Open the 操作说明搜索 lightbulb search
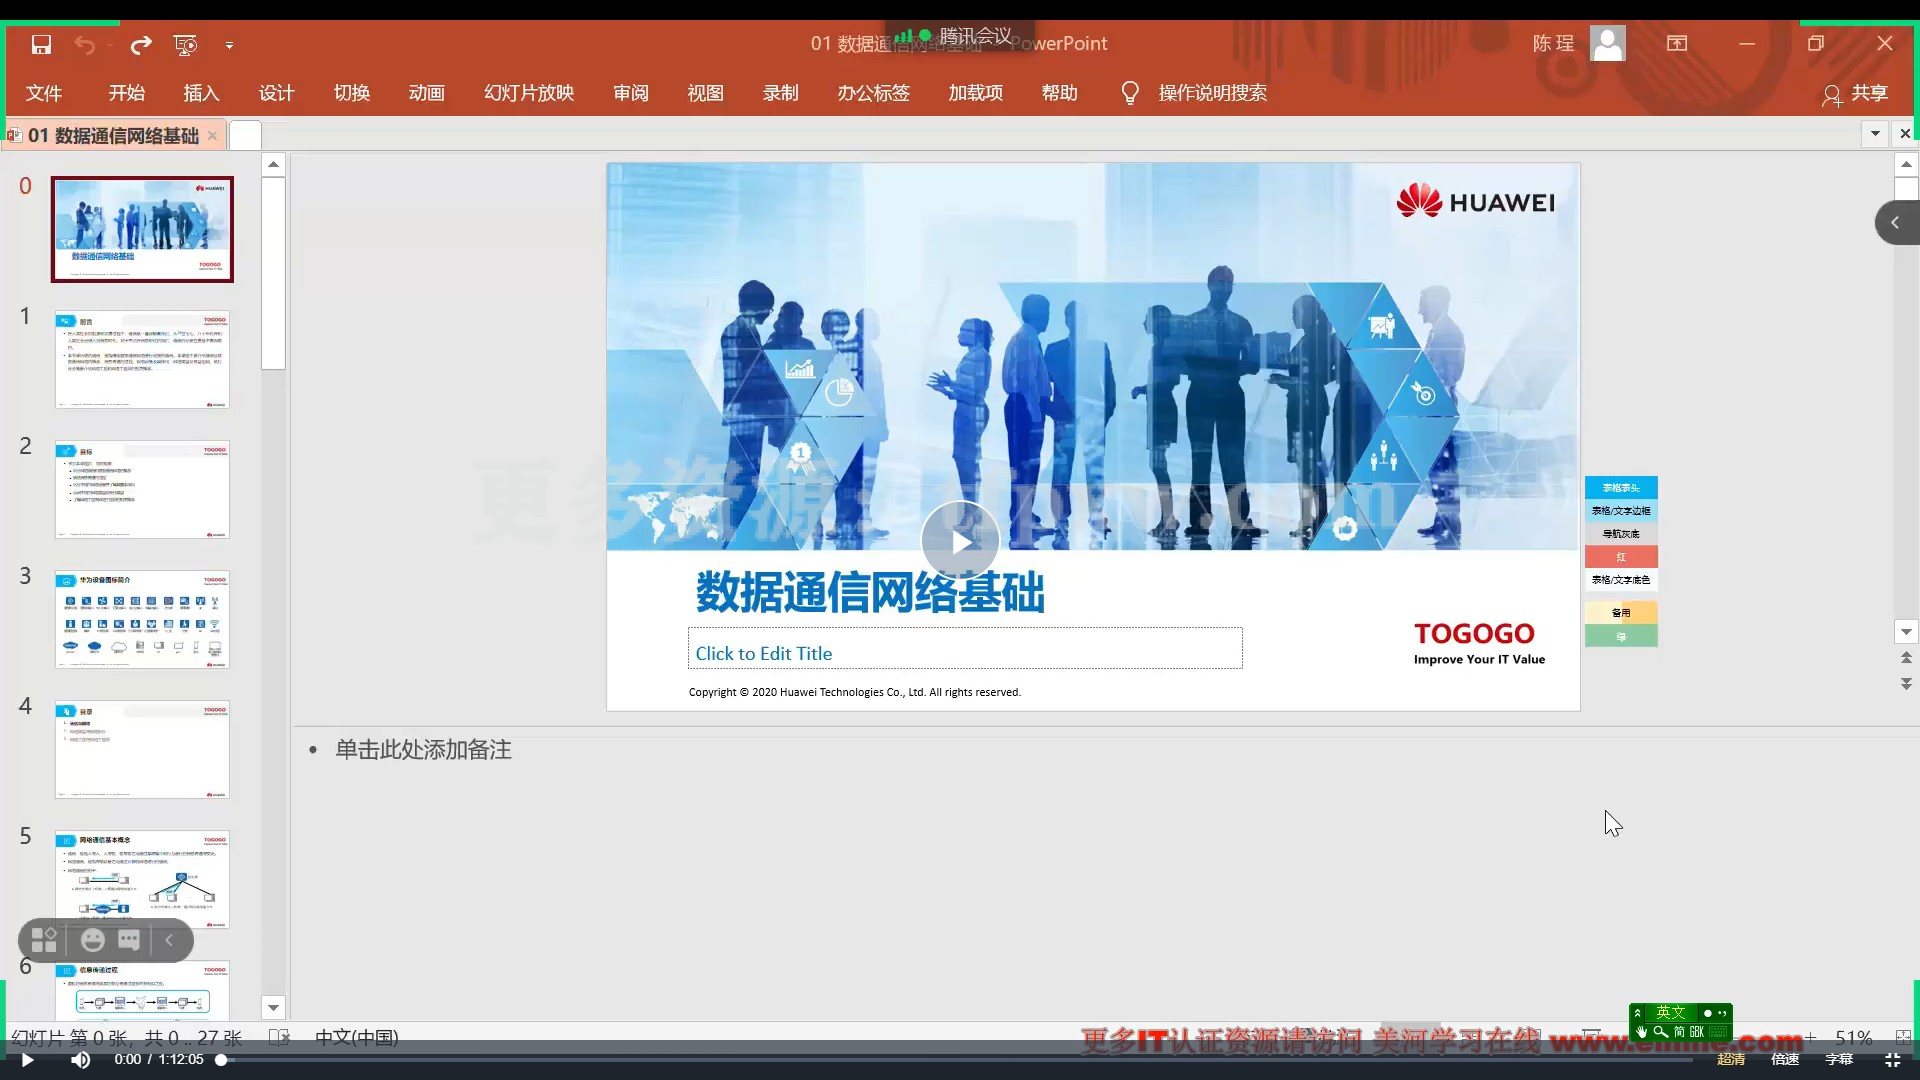The height and width of the screenshot is (1080, 1920). click(1130, 92)
